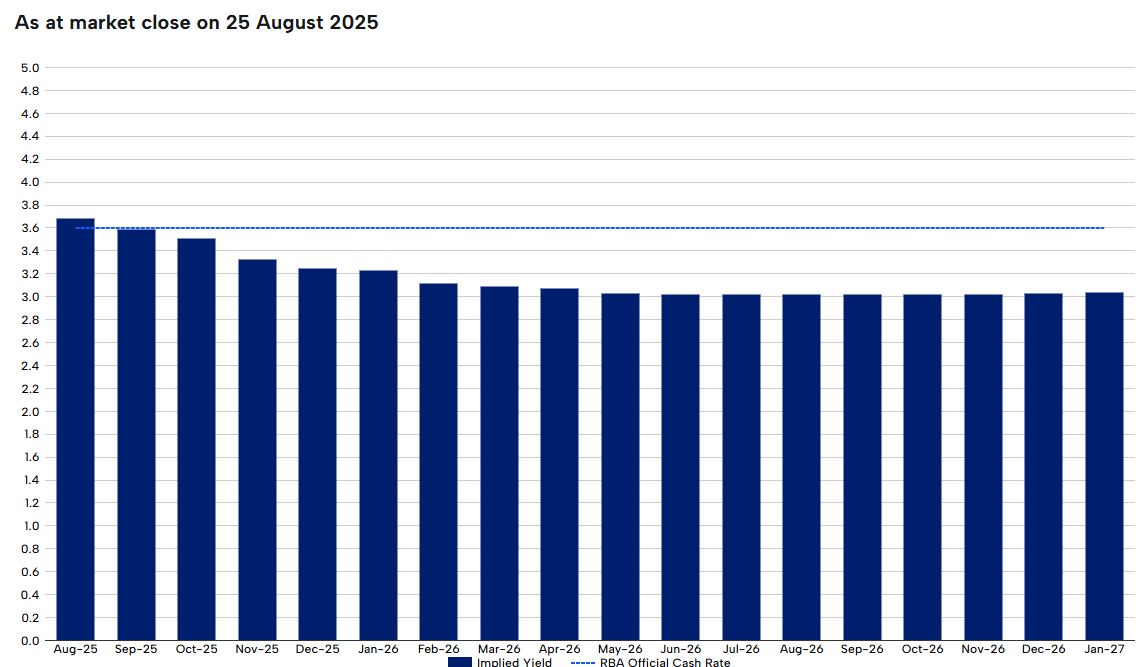
Task: Select the Apr-26 implied yield bar
Action: click(x=559, y=465)
